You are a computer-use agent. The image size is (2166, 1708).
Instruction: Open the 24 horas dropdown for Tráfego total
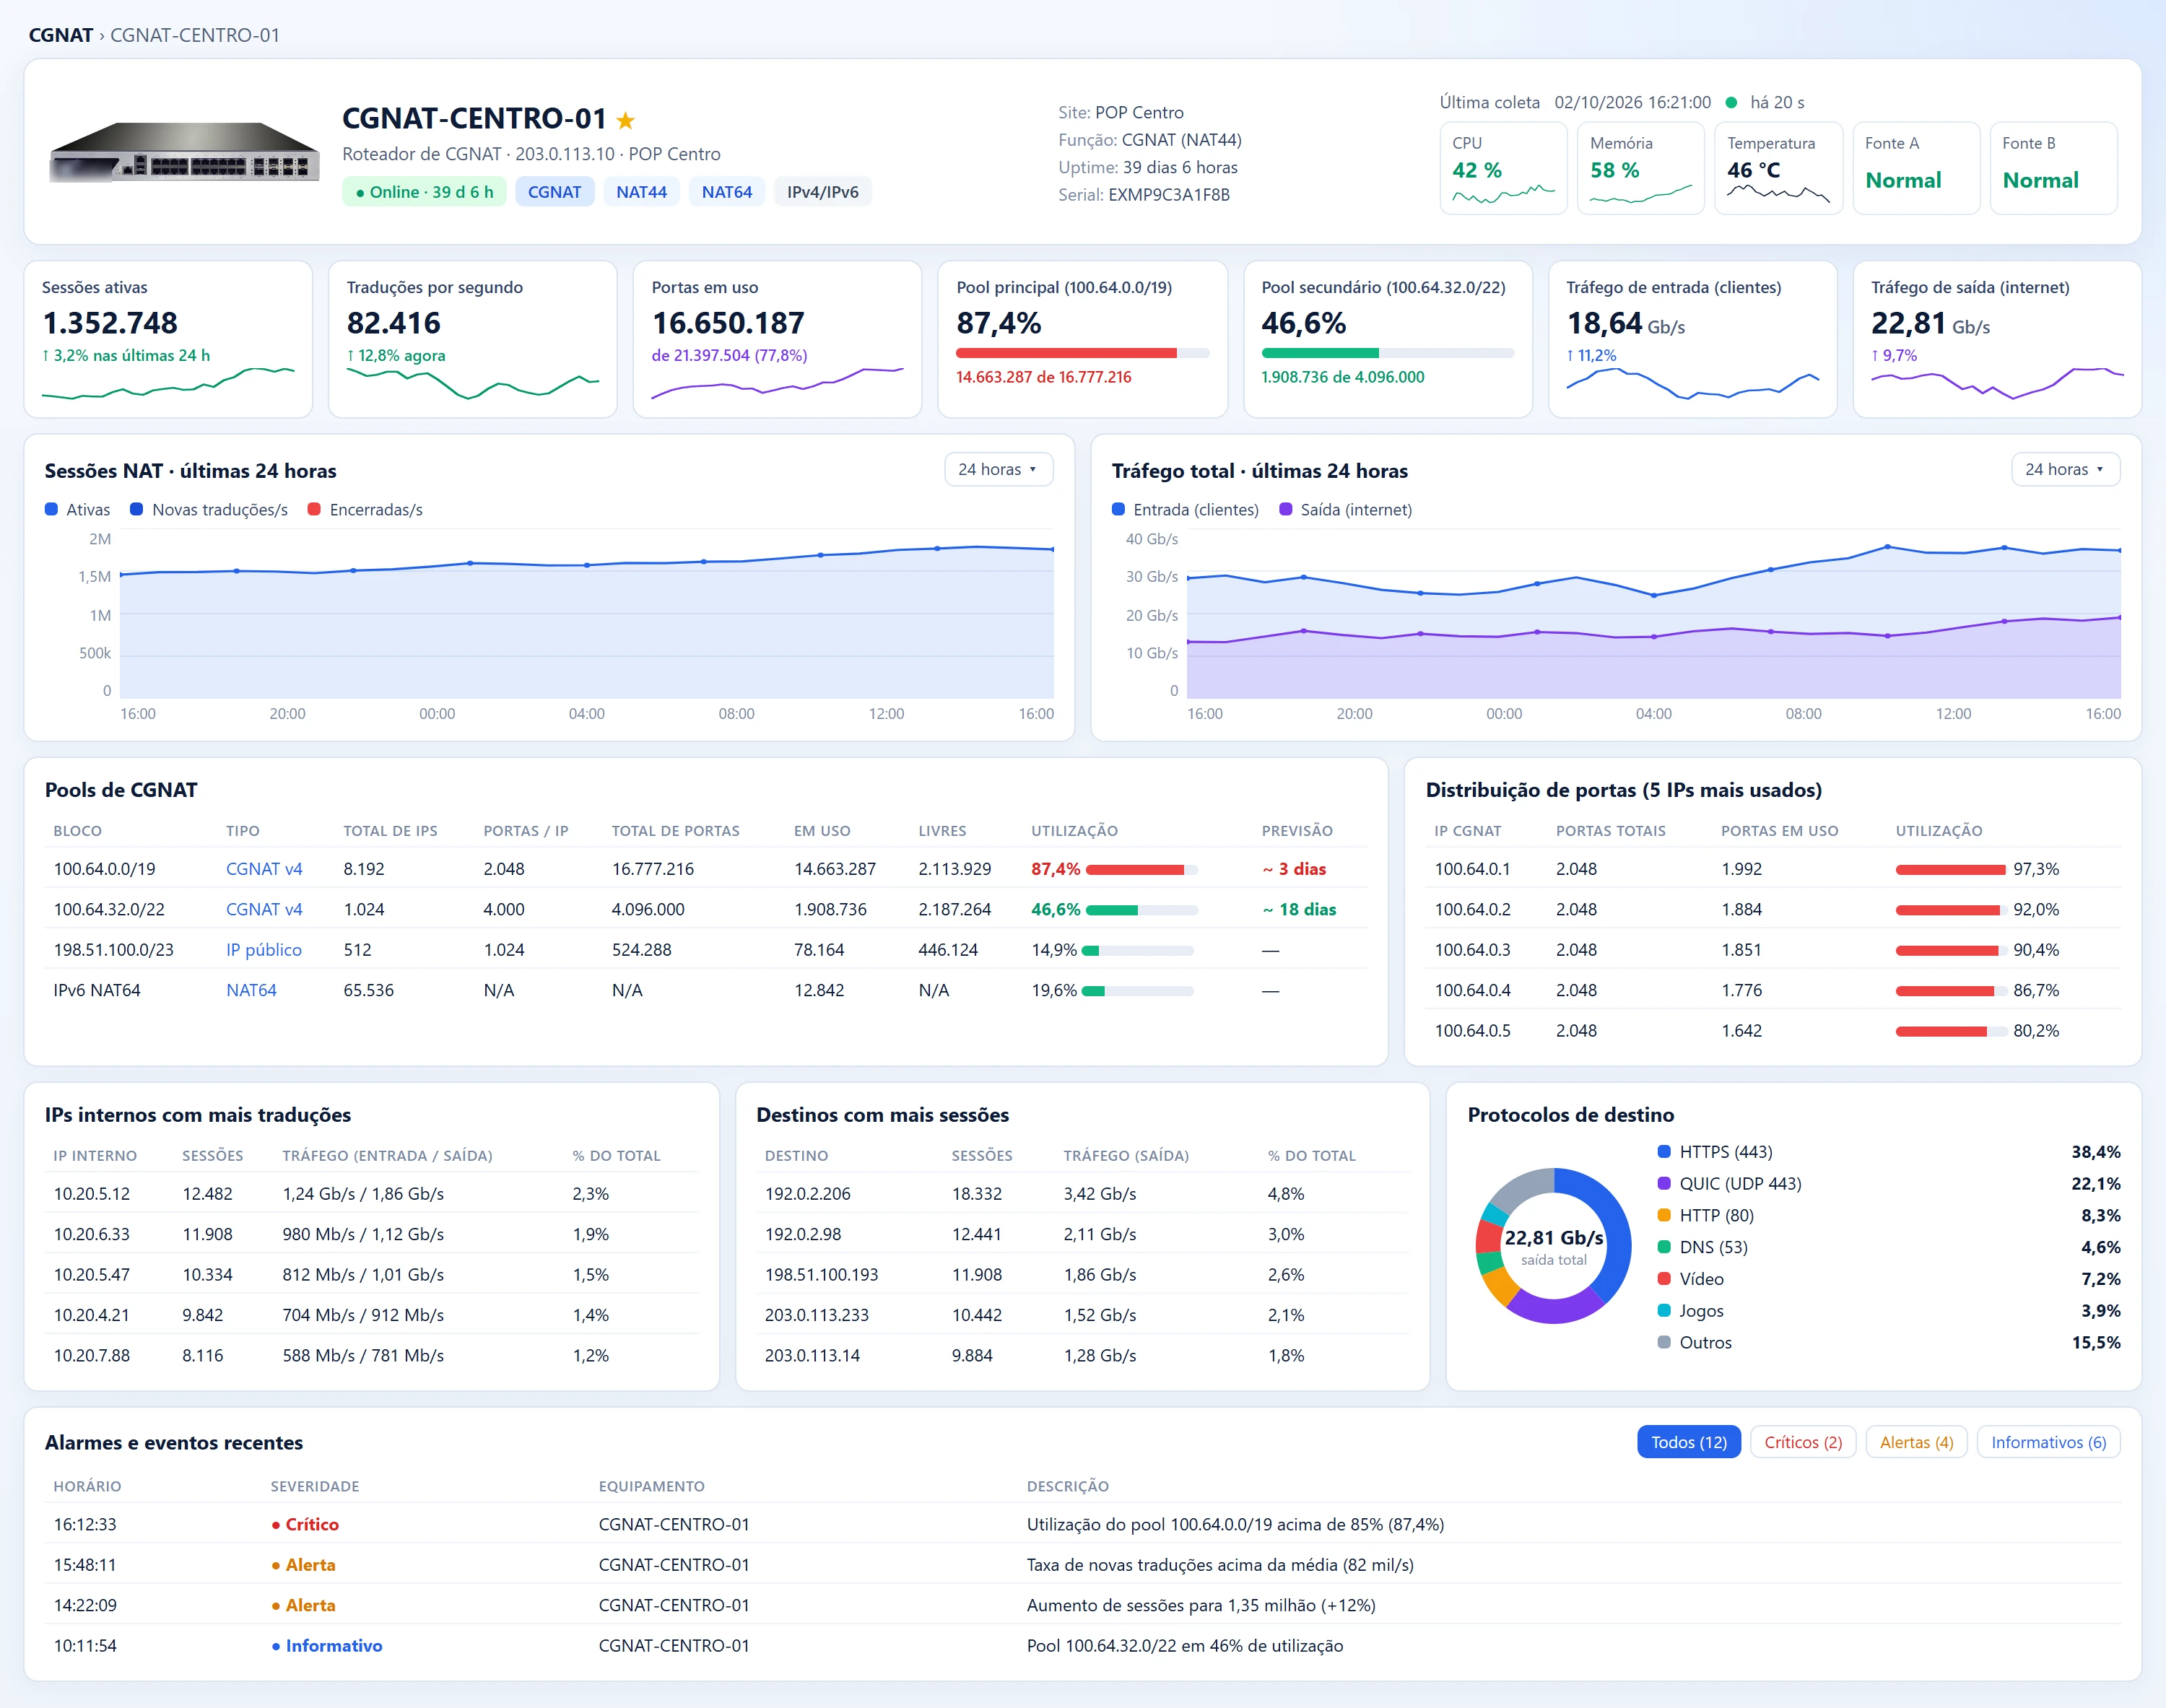[2065, 469]
